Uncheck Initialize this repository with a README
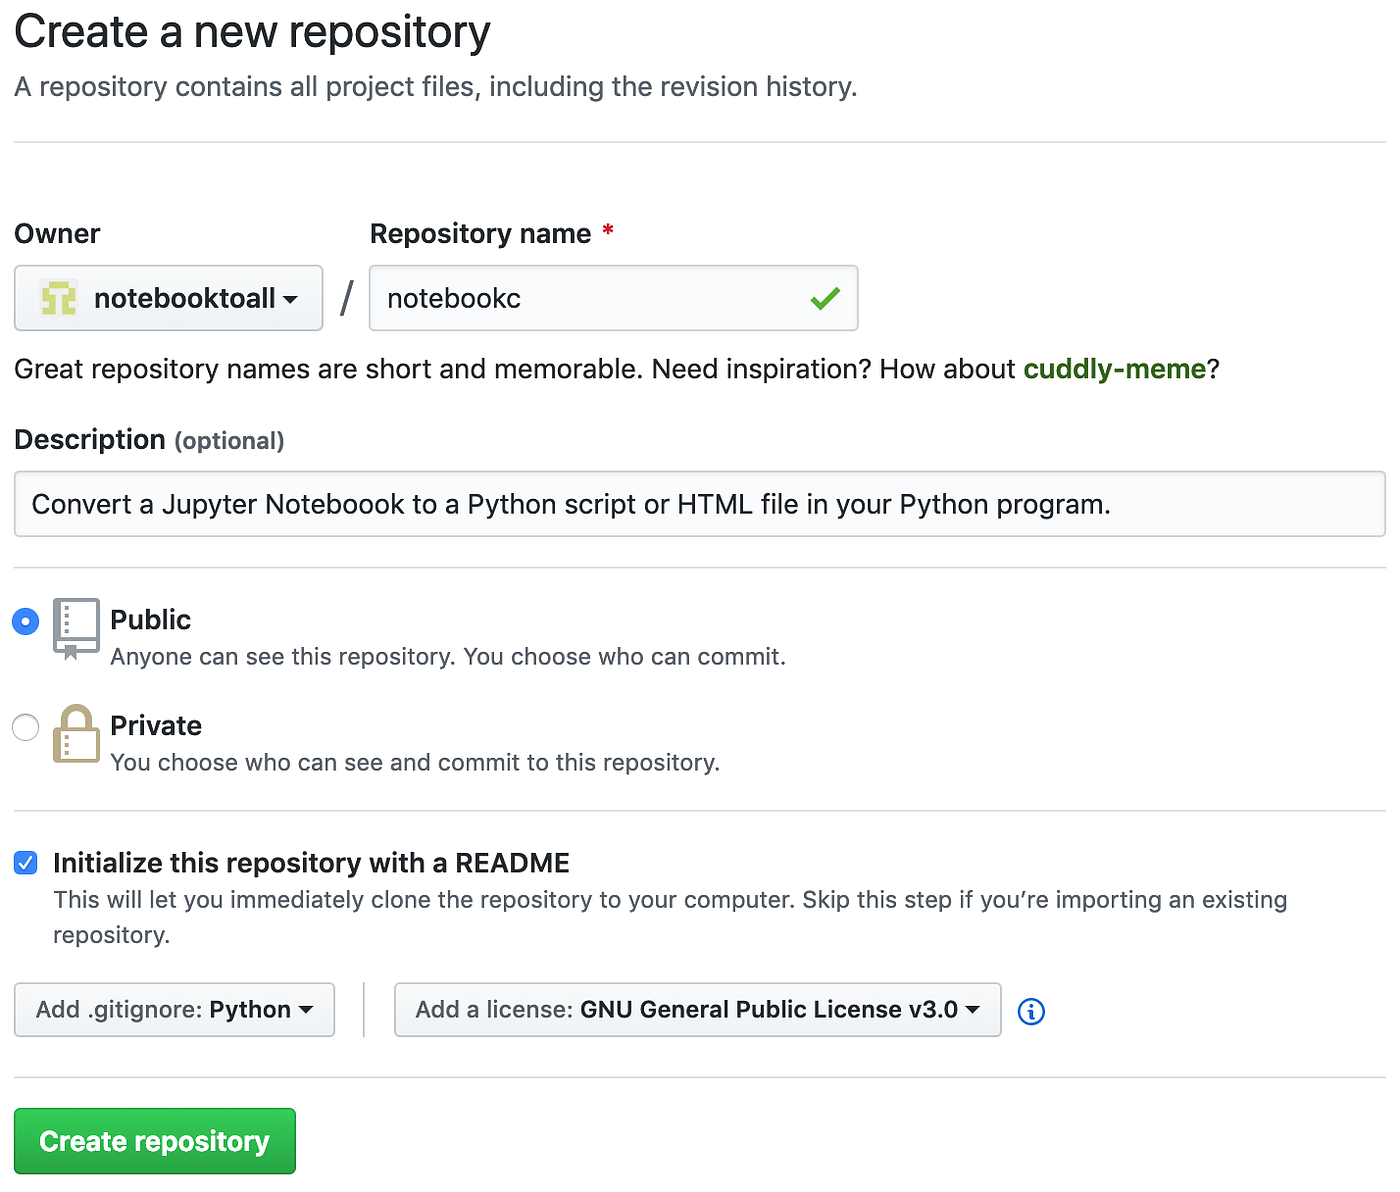The image size is (1400, 1192). click(26, 863)
